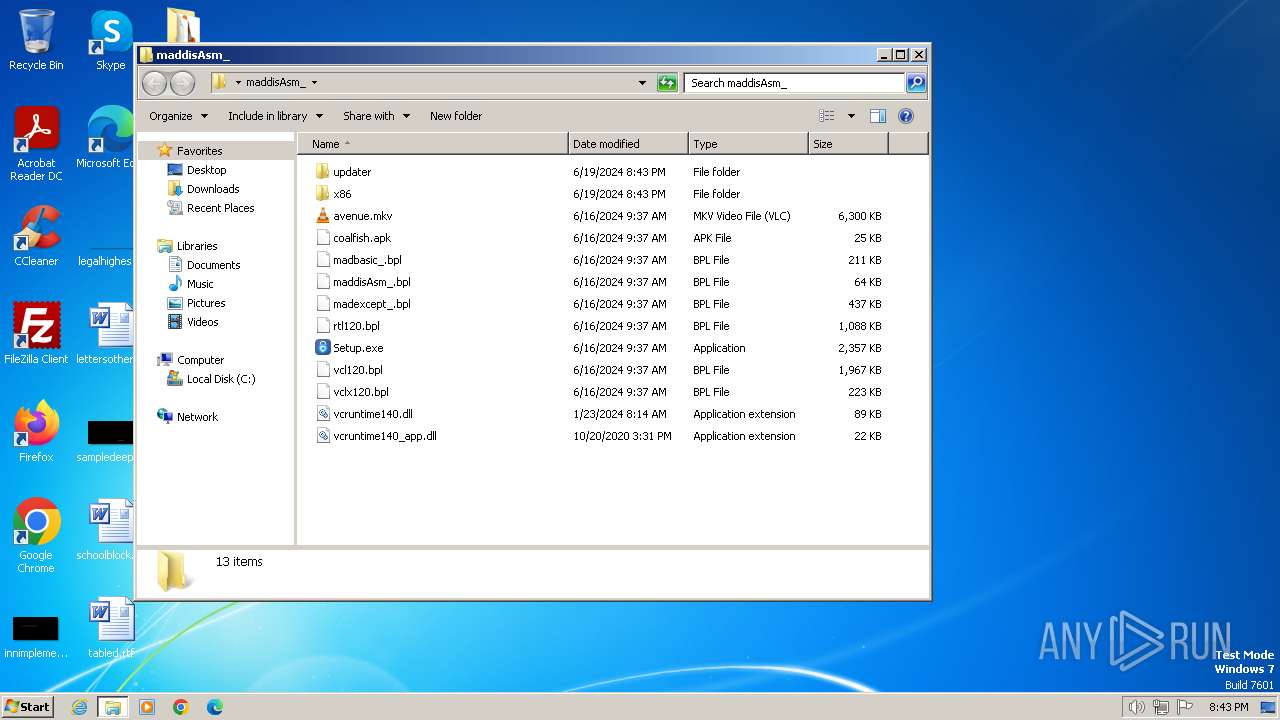This screenshot has height=720, width=1280.
Task: Click the volume speaker tray icon
Action: 1136,707
